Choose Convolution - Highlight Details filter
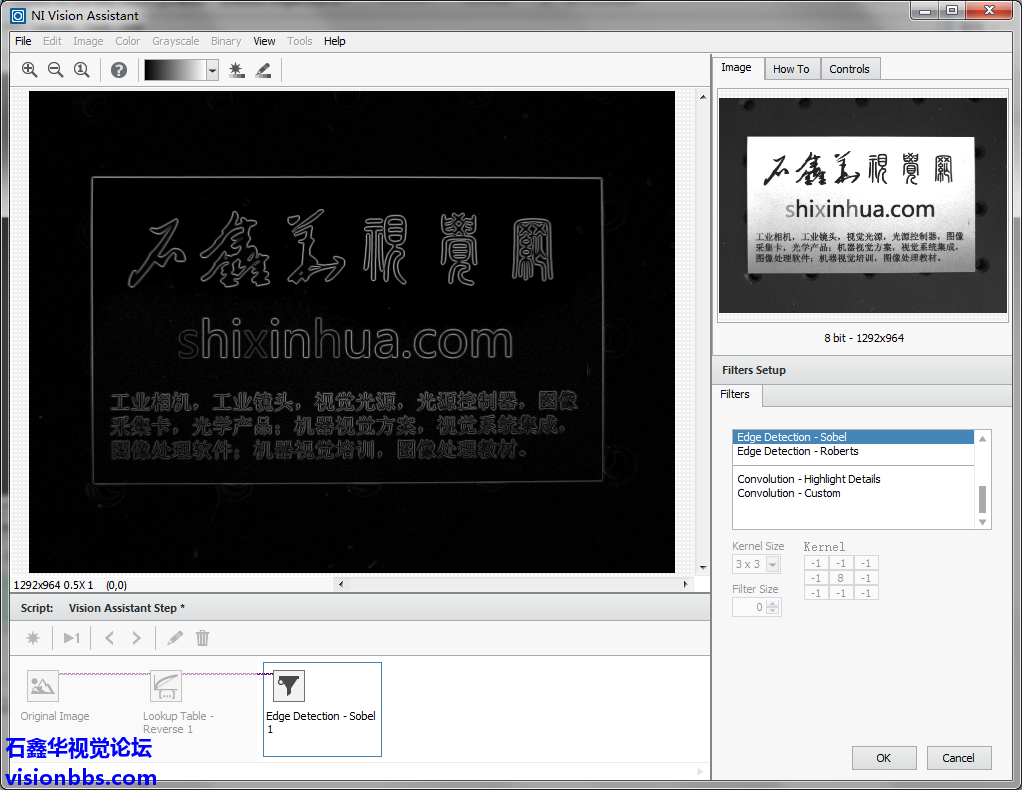 [x=808, y=479]
